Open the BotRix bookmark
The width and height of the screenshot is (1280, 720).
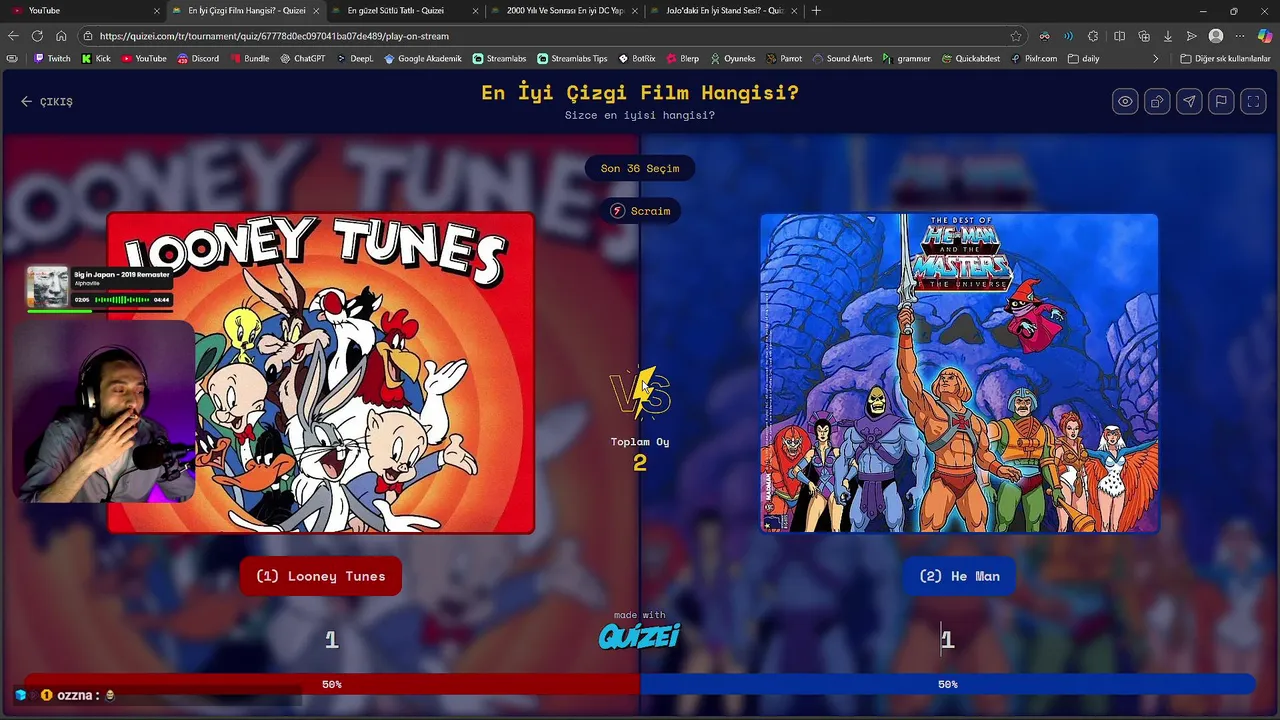pos(637,59)
